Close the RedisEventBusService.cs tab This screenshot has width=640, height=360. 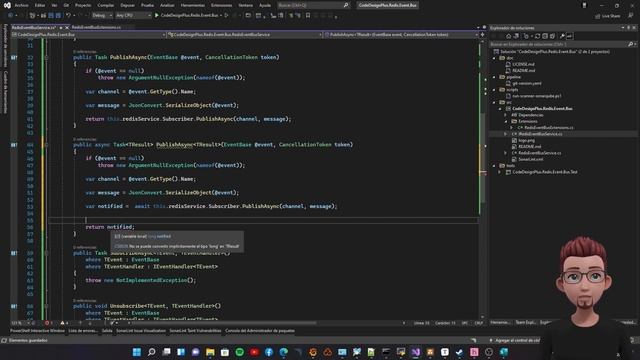[x=67, y=27]
